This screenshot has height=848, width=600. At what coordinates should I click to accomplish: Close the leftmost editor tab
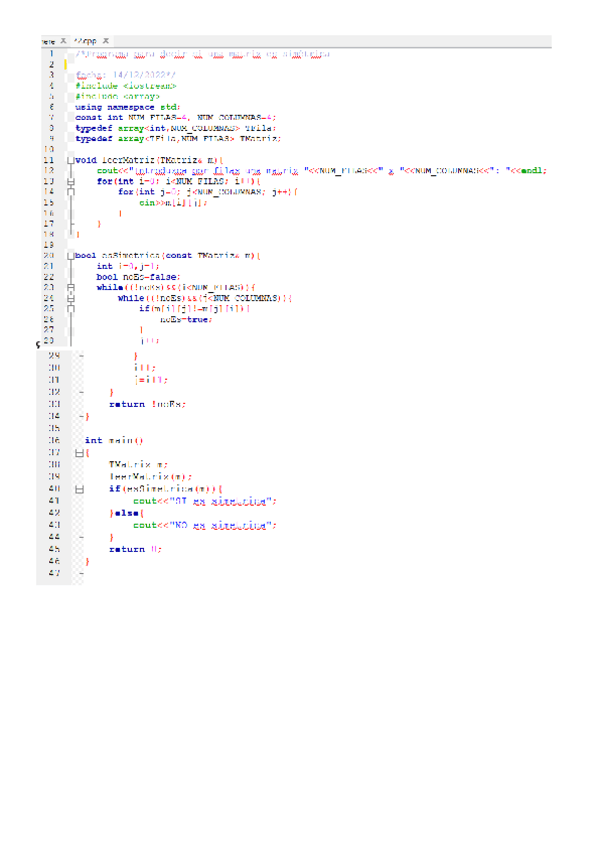[x=64, y=39]
